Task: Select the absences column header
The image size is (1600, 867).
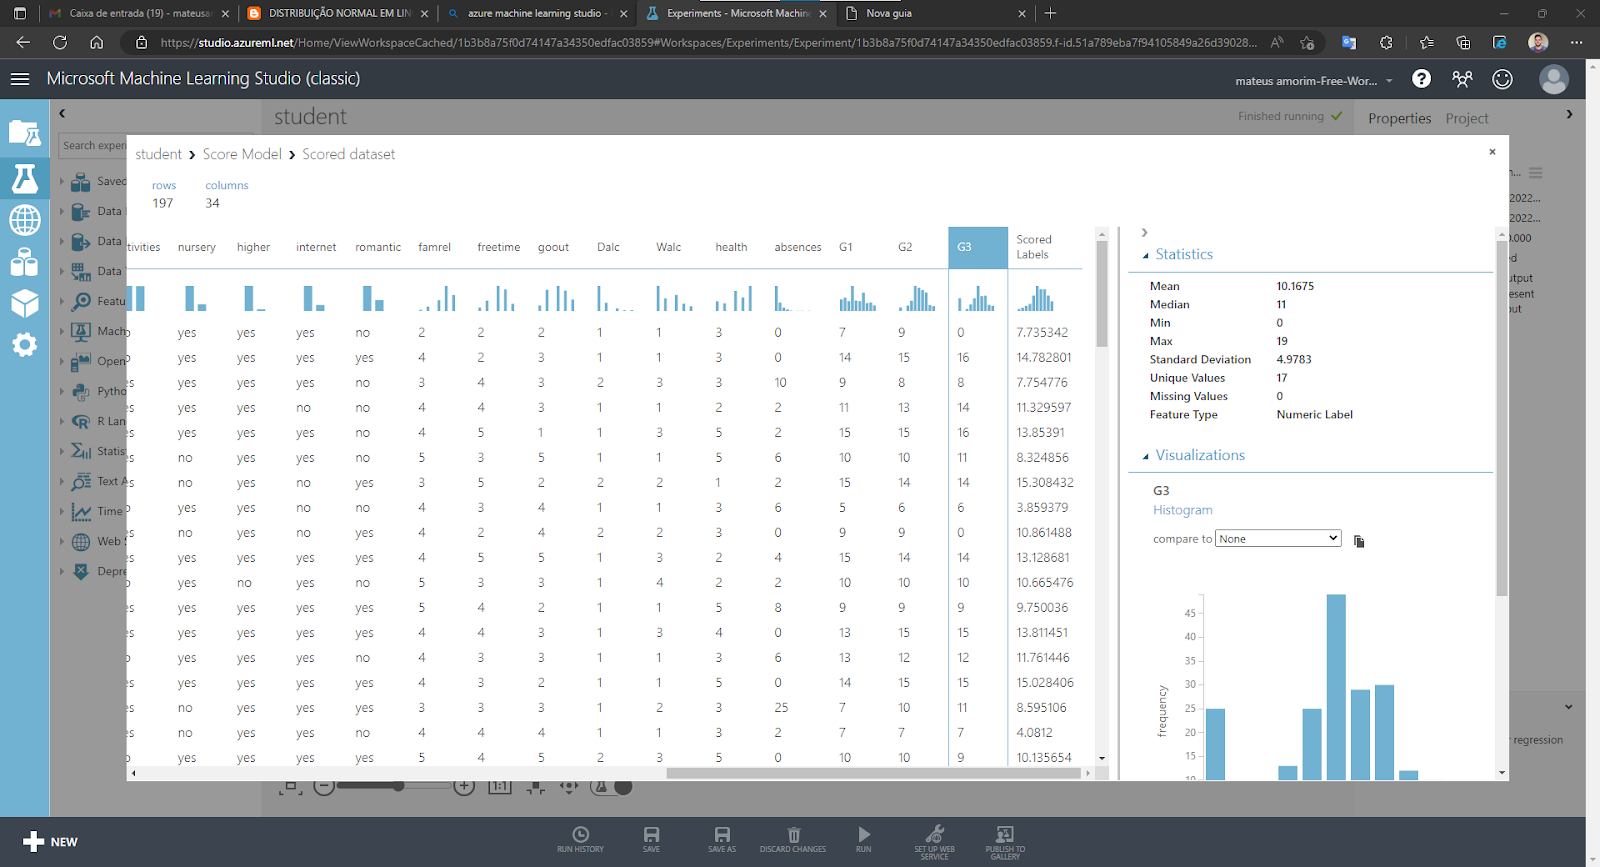Action: tap(798, 247)
